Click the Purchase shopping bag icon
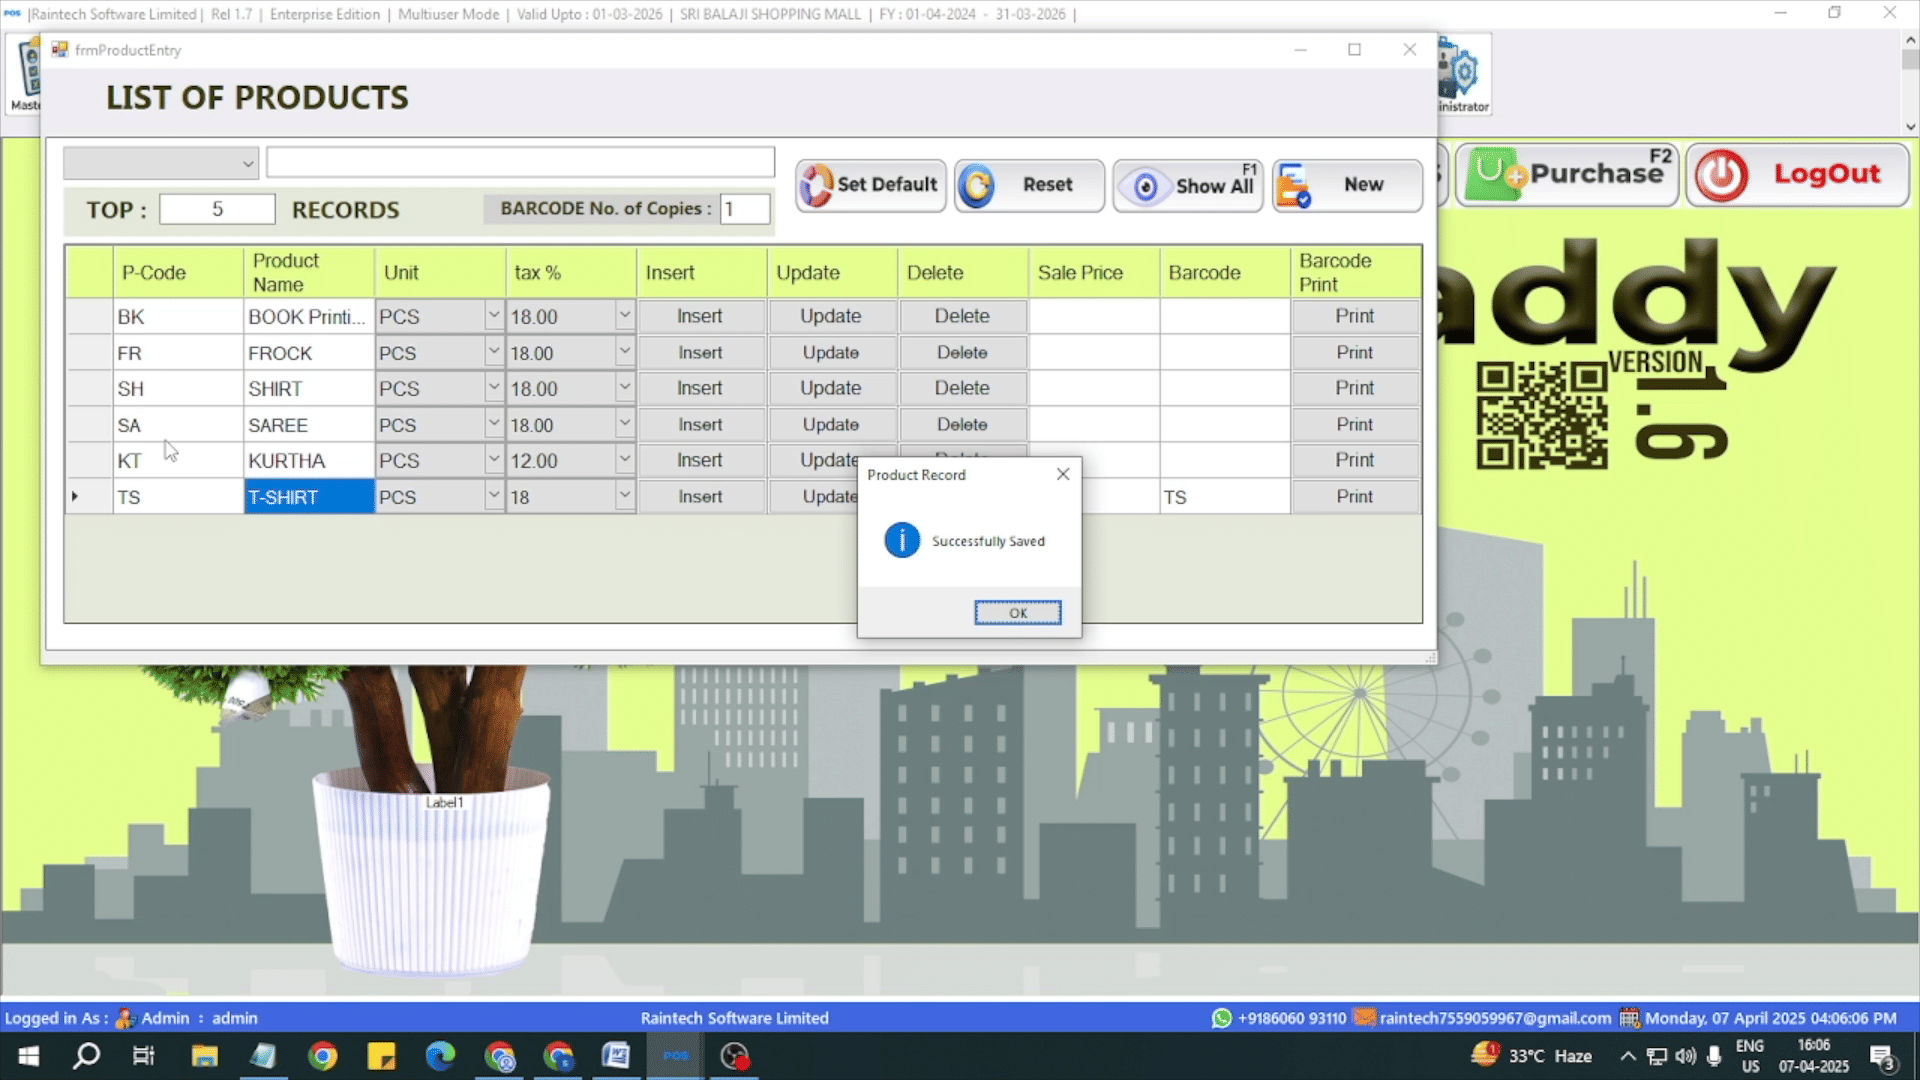 pyautogui.click(x=1493, y=174)
